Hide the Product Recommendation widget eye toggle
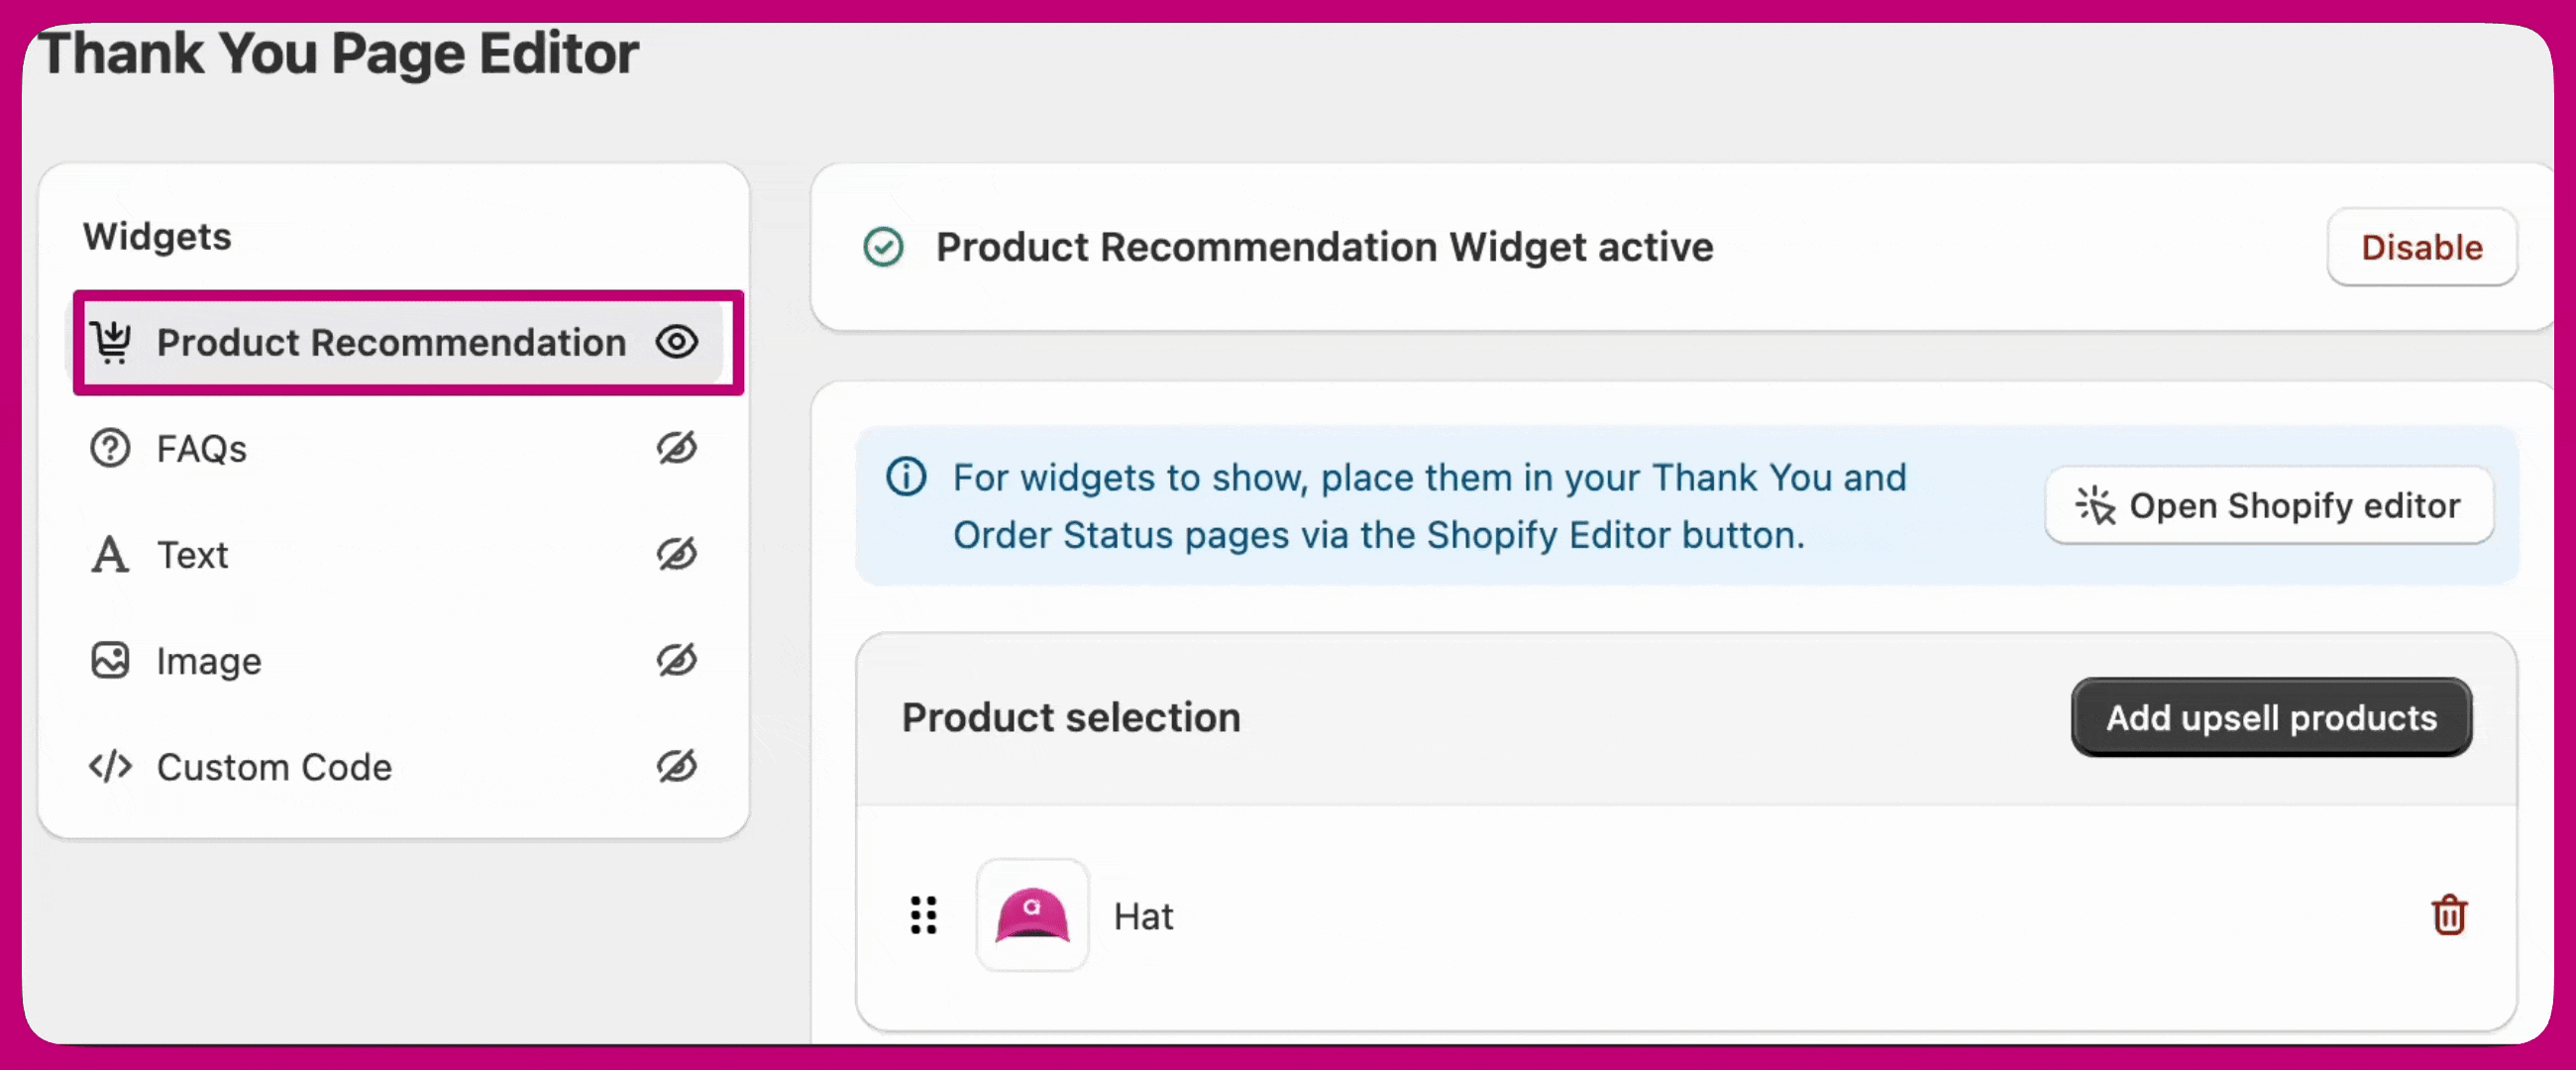 (677, 342)
